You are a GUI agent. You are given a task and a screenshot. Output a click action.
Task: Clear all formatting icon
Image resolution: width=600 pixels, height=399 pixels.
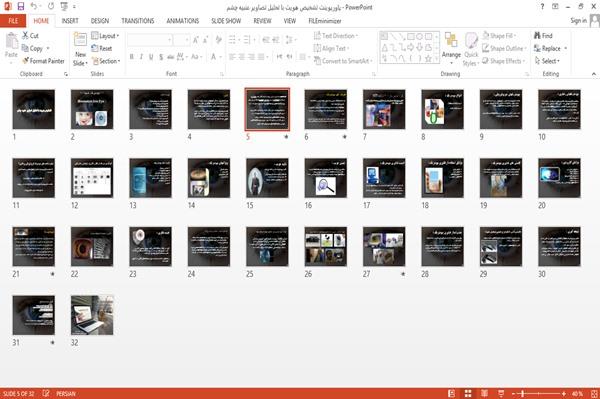click(219, 39)
